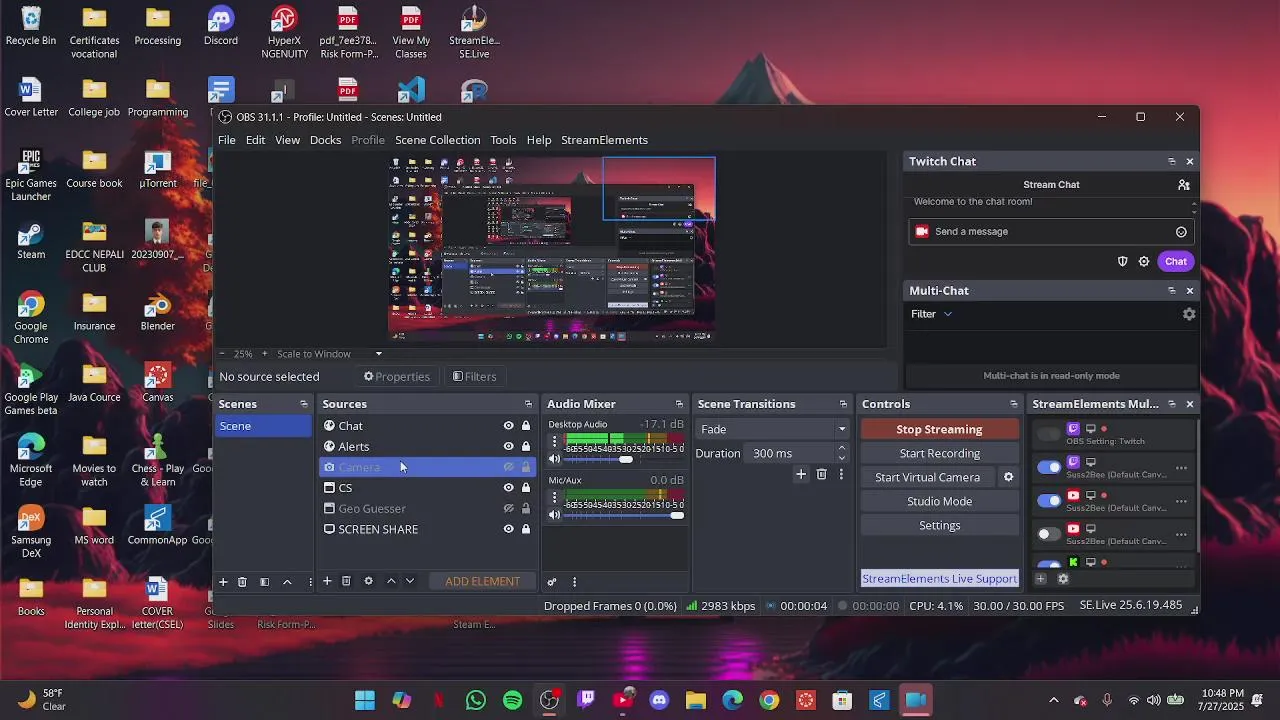Image resolution: width=1280 pixels, height=720 pixels.
Task: Adjust the Desktop Audio volume slider
Action: tap(625, 459)
